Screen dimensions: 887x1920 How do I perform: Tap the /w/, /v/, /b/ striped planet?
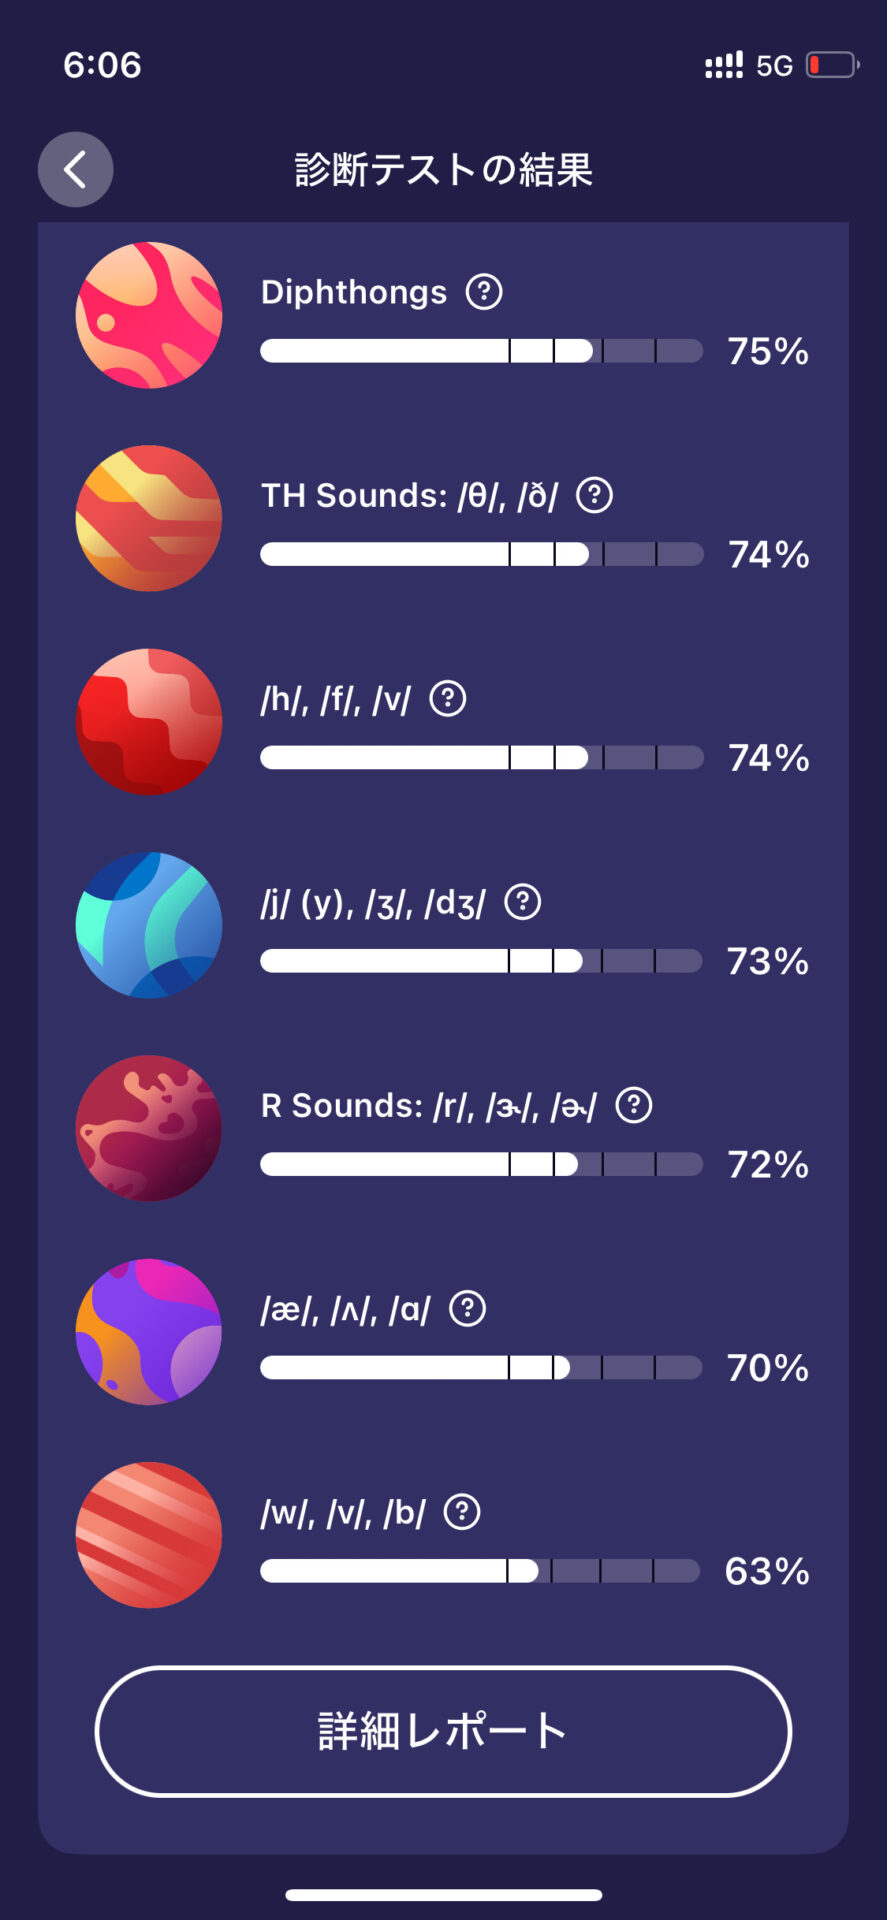click(149, 1535)
